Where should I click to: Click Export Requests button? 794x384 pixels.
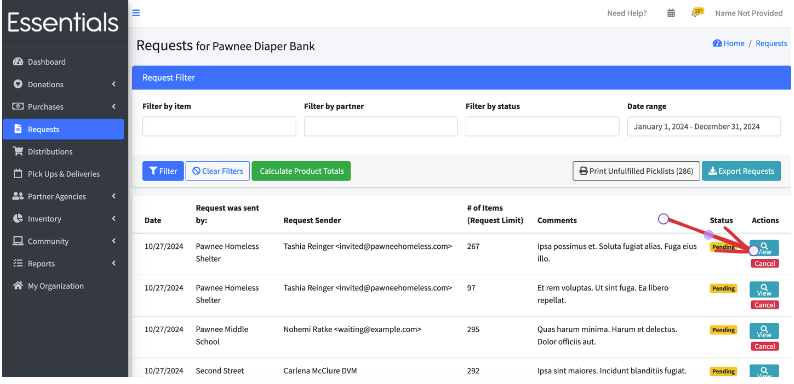pos(741,171)
